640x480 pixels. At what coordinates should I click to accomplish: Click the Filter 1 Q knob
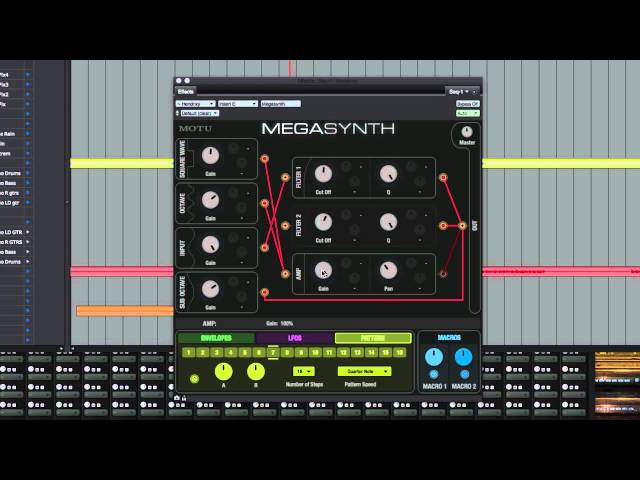pos(388,174)
